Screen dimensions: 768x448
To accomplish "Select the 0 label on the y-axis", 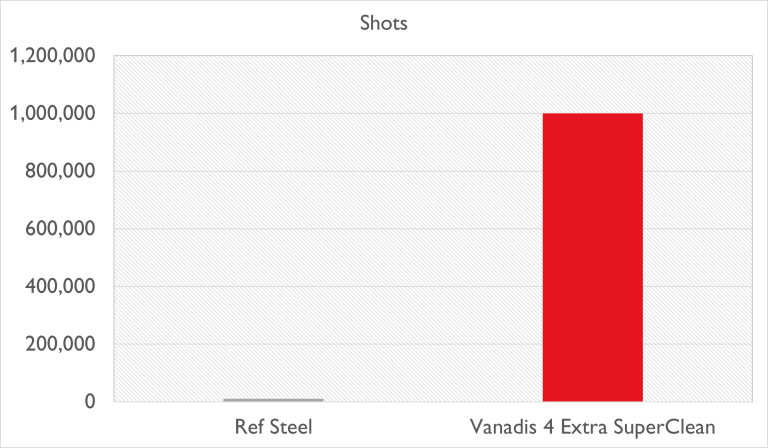I will point(90,402).
